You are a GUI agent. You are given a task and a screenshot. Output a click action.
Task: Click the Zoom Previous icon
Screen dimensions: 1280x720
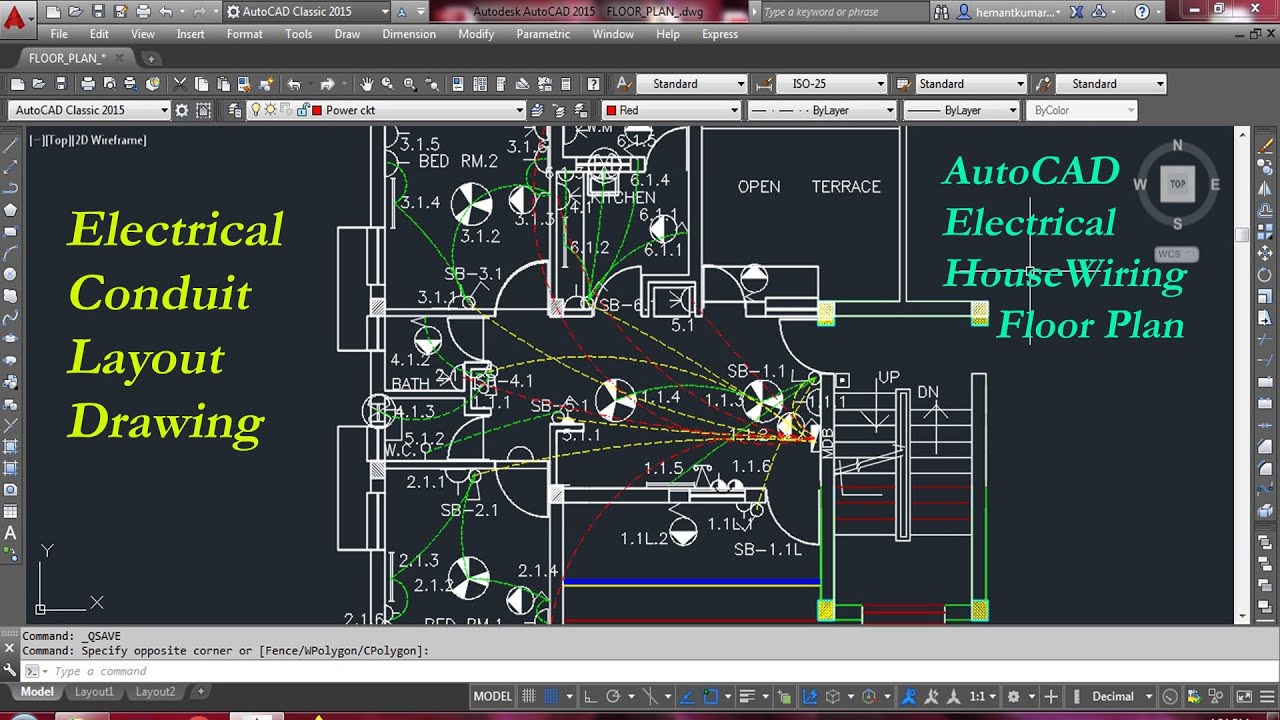[x=431, y=84]
